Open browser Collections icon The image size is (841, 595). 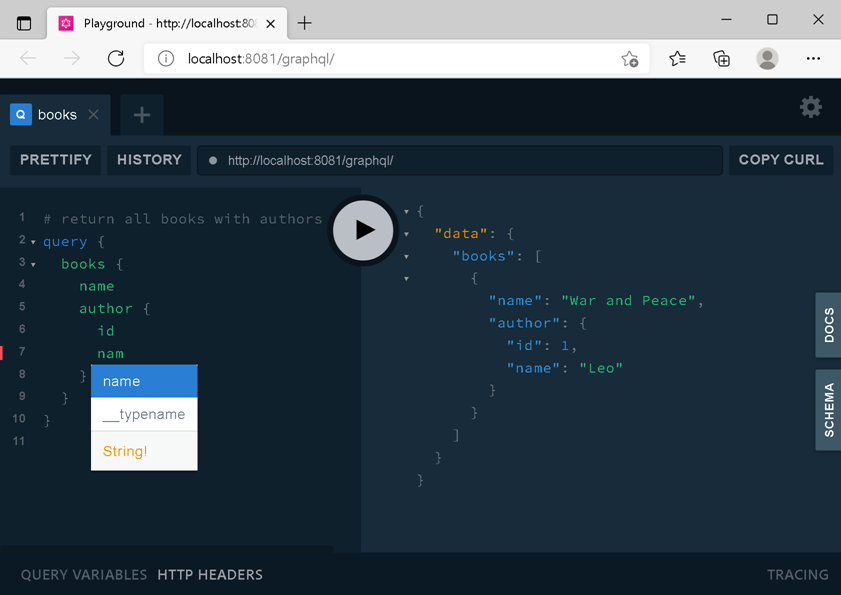(721, 58)
